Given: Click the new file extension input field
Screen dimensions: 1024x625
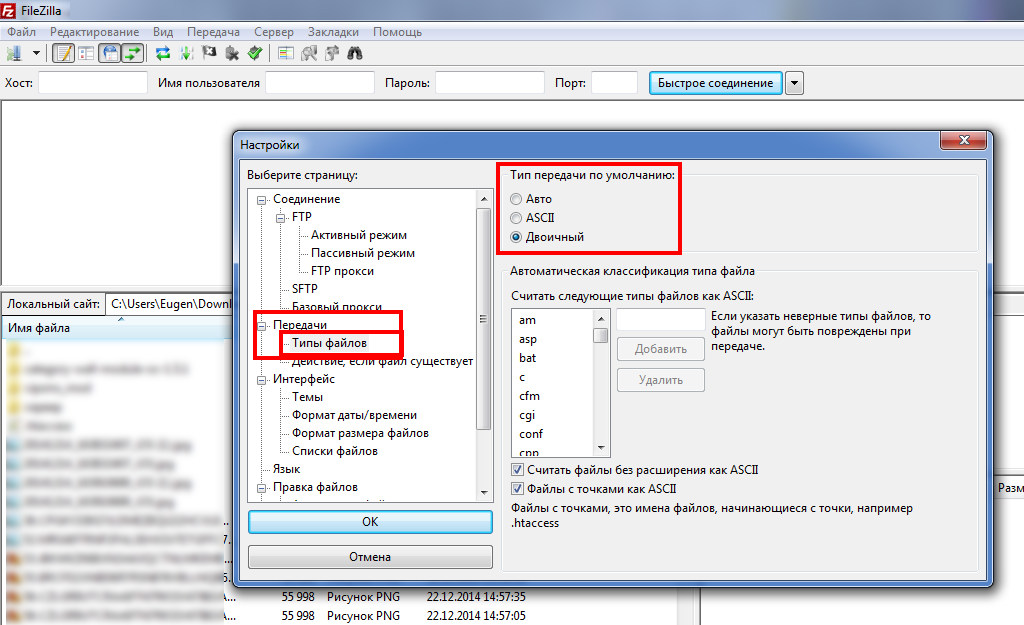Looking at the screenshot, I should [661, 320].
